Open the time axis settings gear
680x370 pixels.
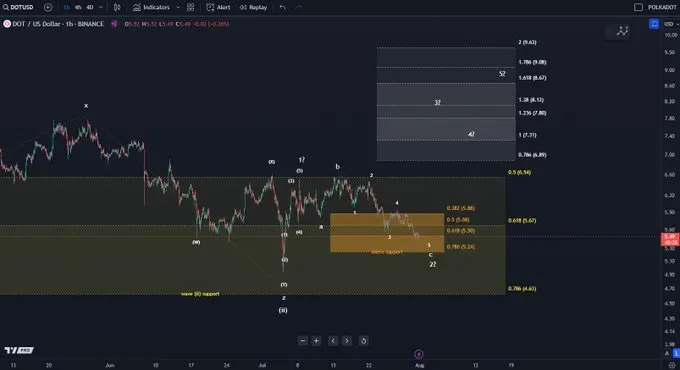click(671, 365)
